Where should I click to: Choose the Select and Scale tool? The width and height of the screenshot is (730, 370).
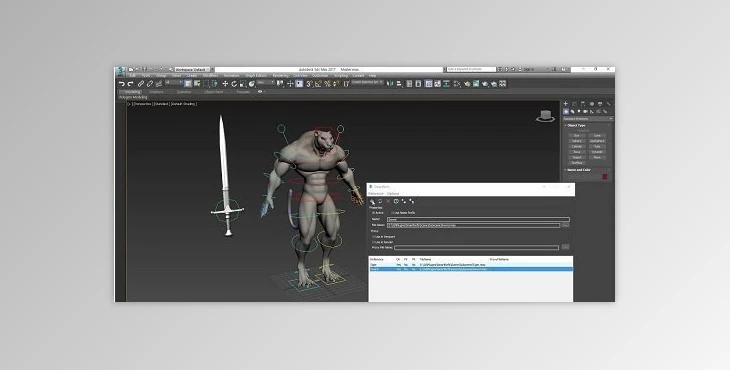243,84
